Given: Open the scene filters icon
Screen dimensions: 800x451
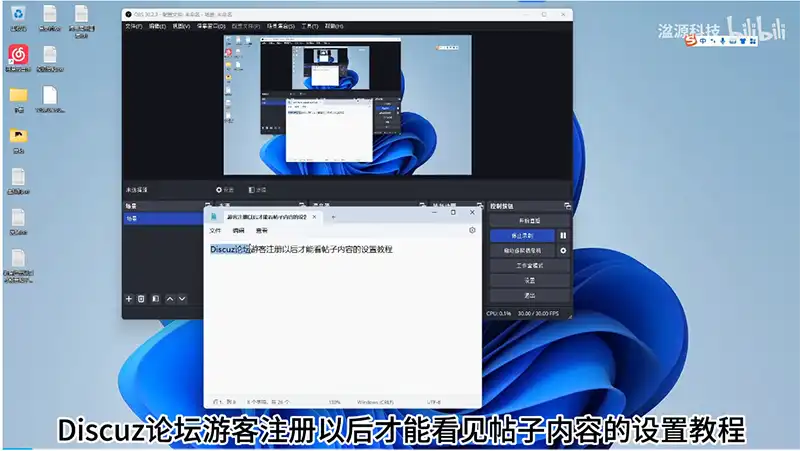Looking at the screenshot, I should (156, 298).
